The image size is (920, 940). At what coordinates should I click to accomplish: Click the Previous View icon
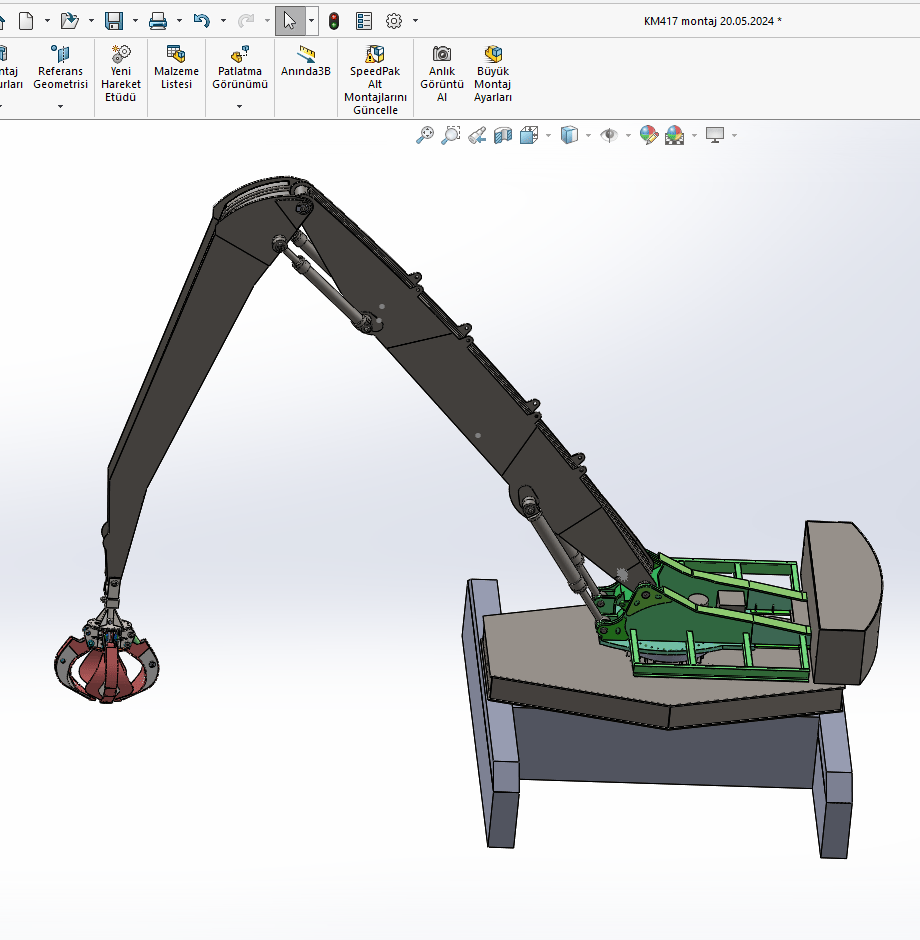(477, 135)
